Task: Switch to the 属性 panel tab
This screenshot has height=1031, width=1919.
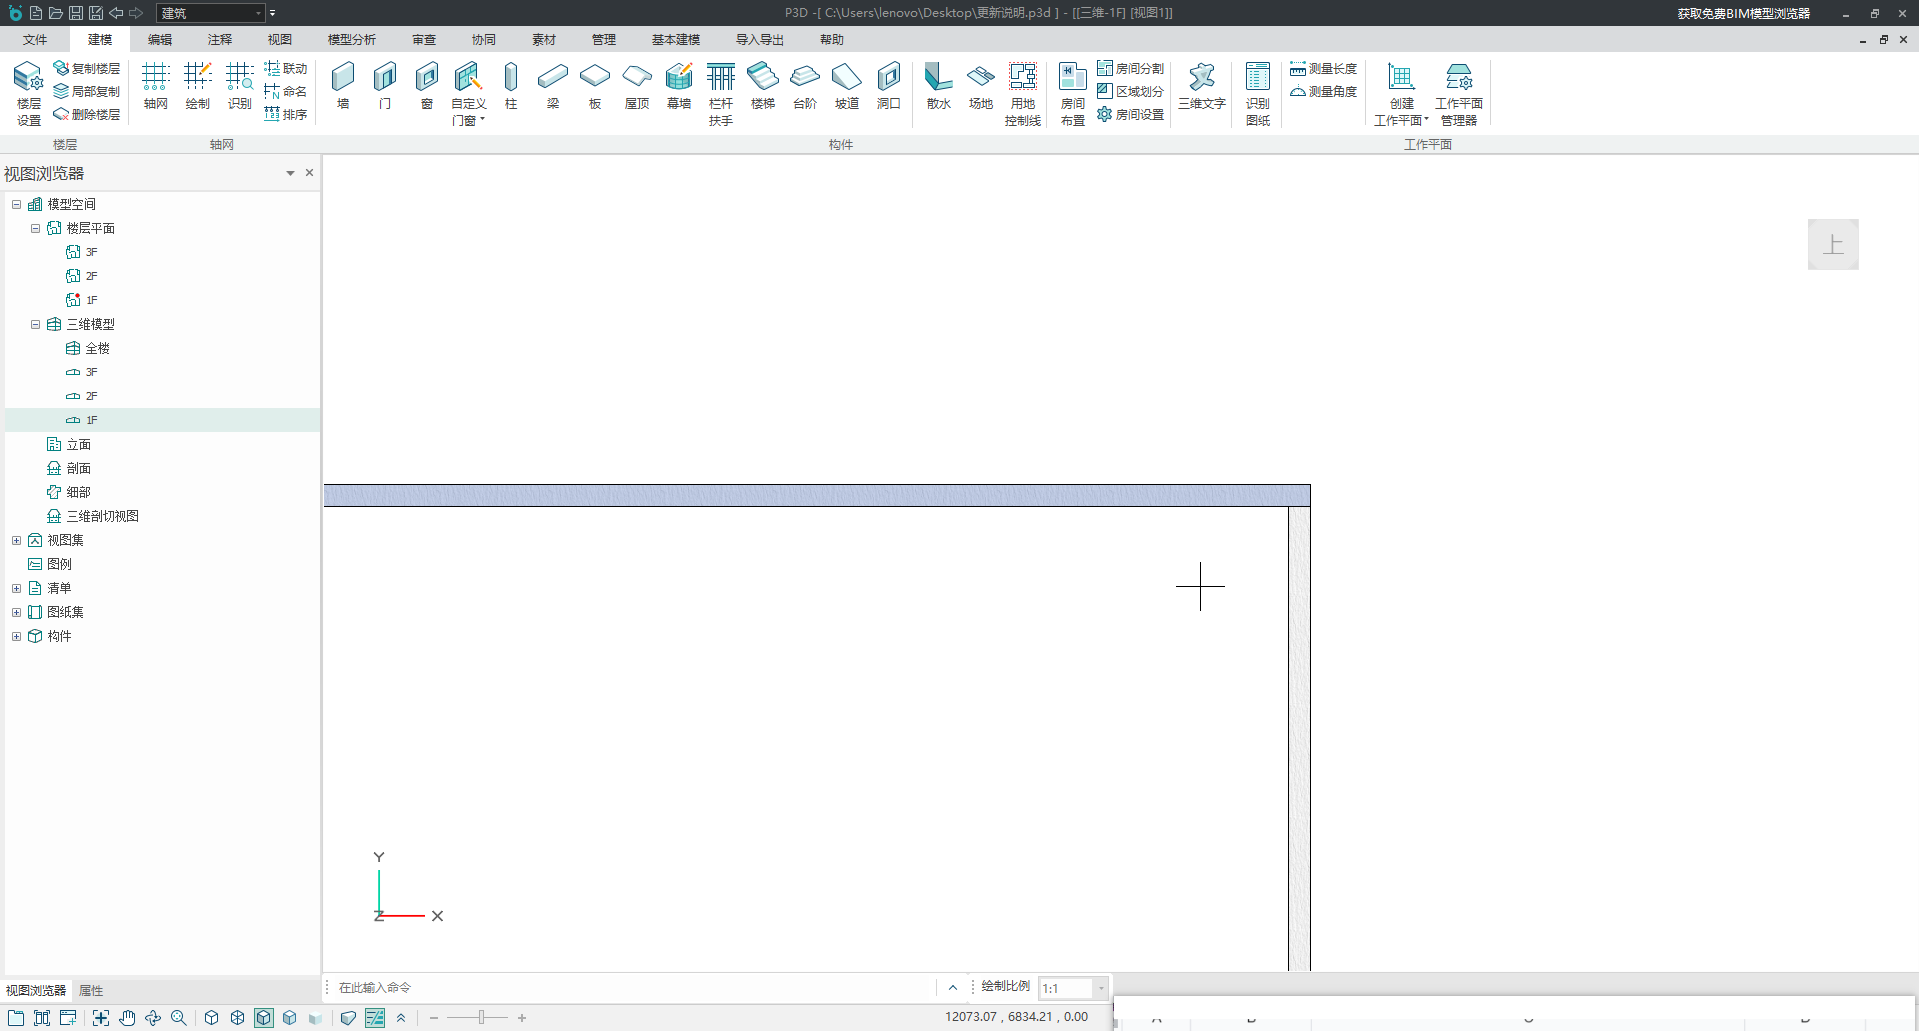Action: pyautogui.click(x=91, y=991)
